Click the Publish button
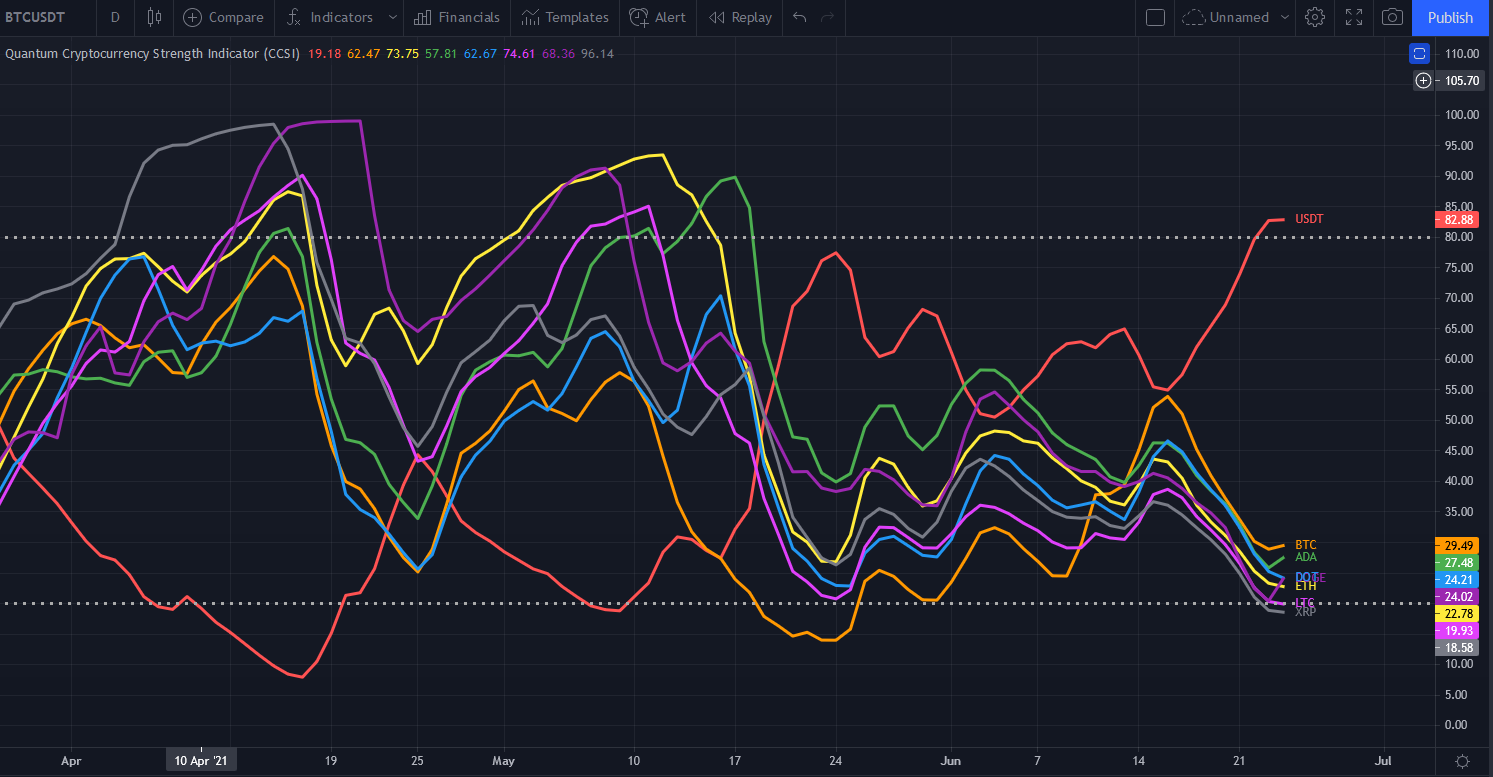1493x777 pixels. coord(1450,17)
